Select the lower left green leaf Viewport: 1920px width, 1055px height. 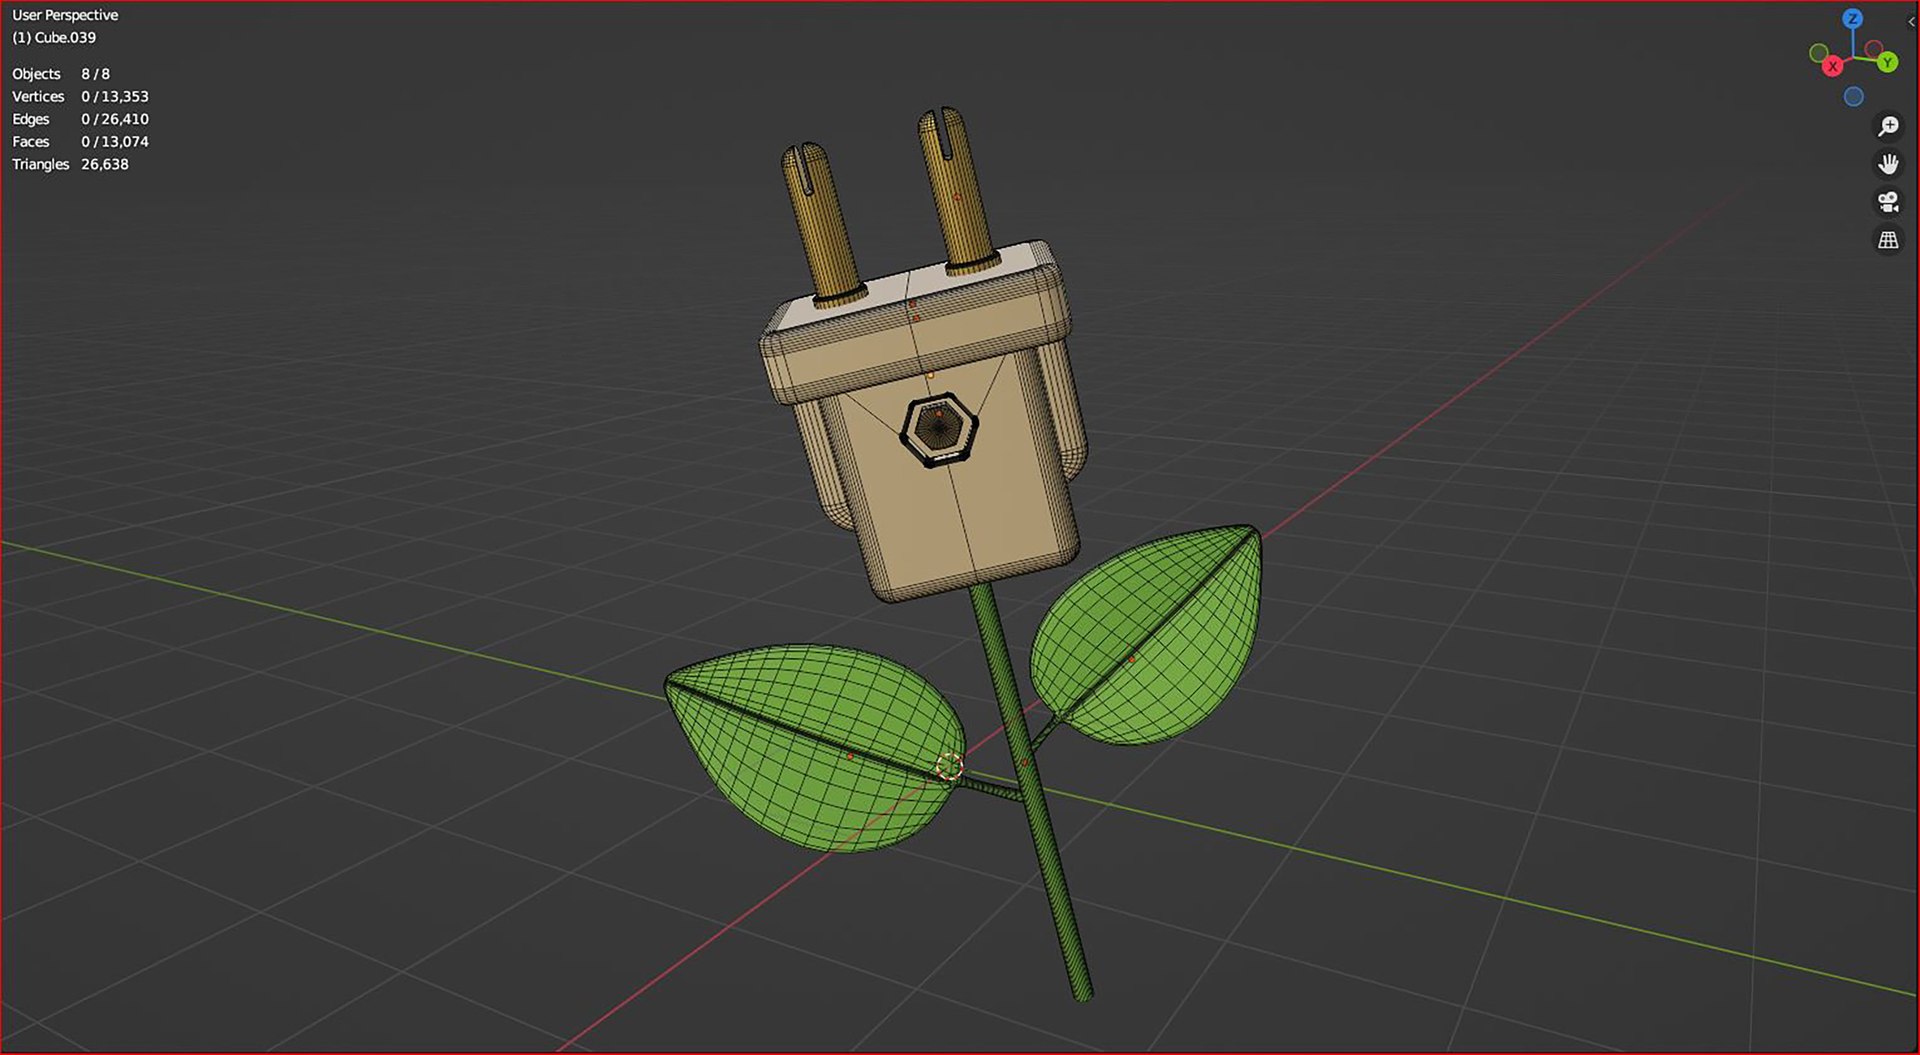point(815,747)
